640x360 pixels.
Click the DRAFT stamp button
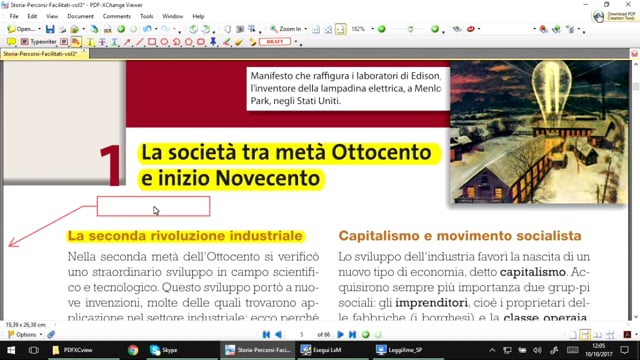click(x=275, y=42)
